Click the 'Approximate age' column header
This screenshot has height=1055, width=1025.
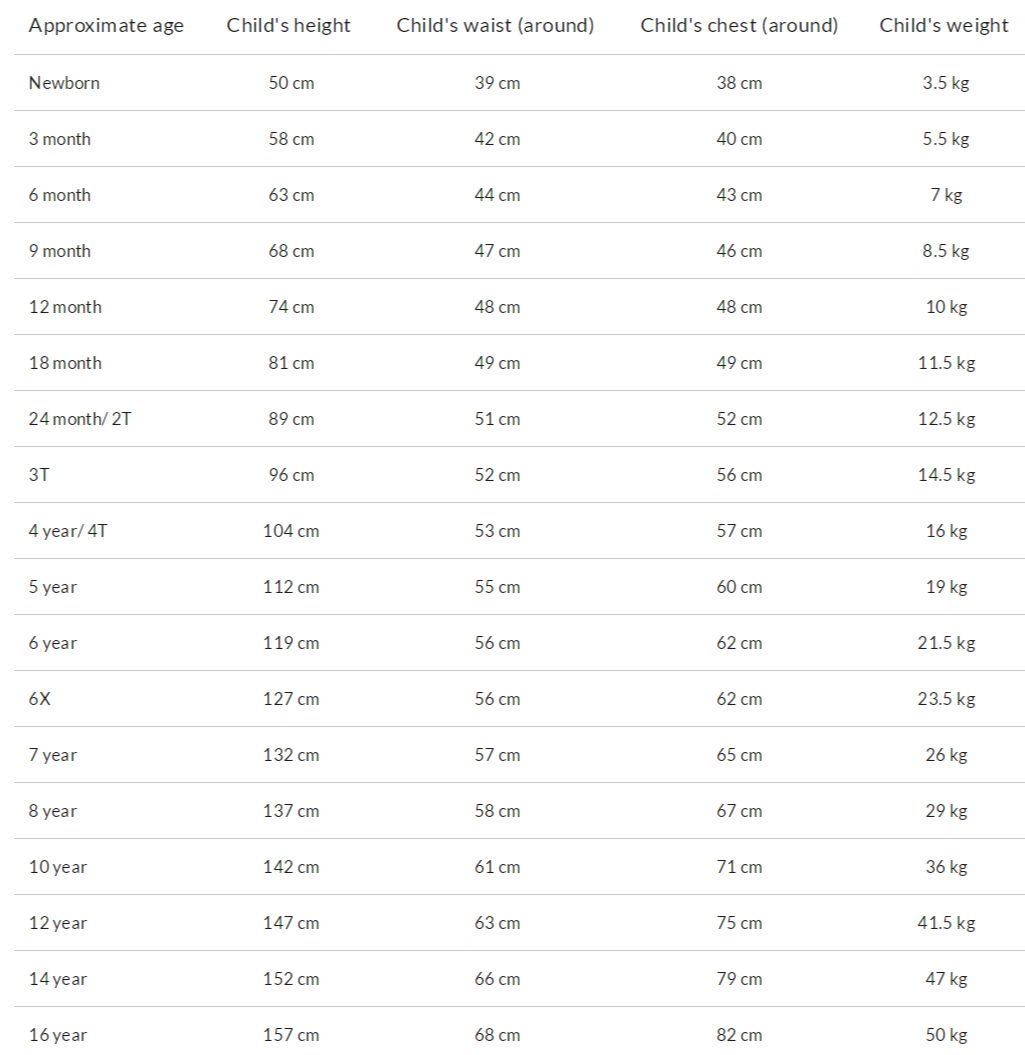pyautogui.click(x=106, y=26)
